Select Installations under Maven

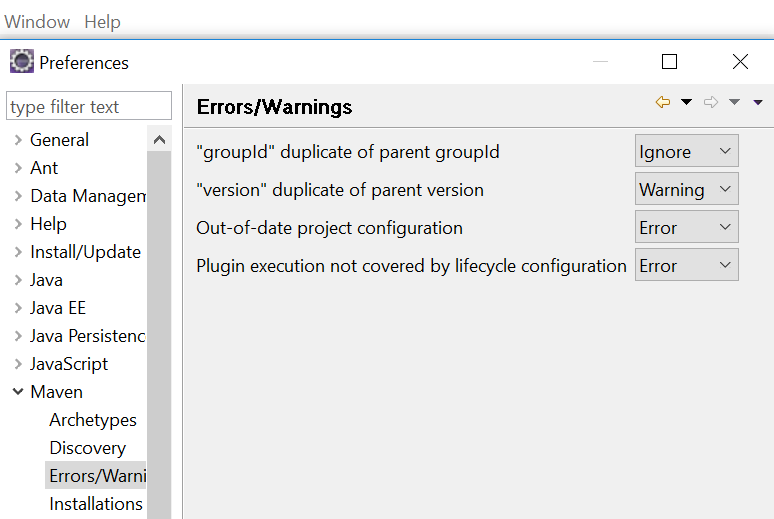click(x=96, y=504)
